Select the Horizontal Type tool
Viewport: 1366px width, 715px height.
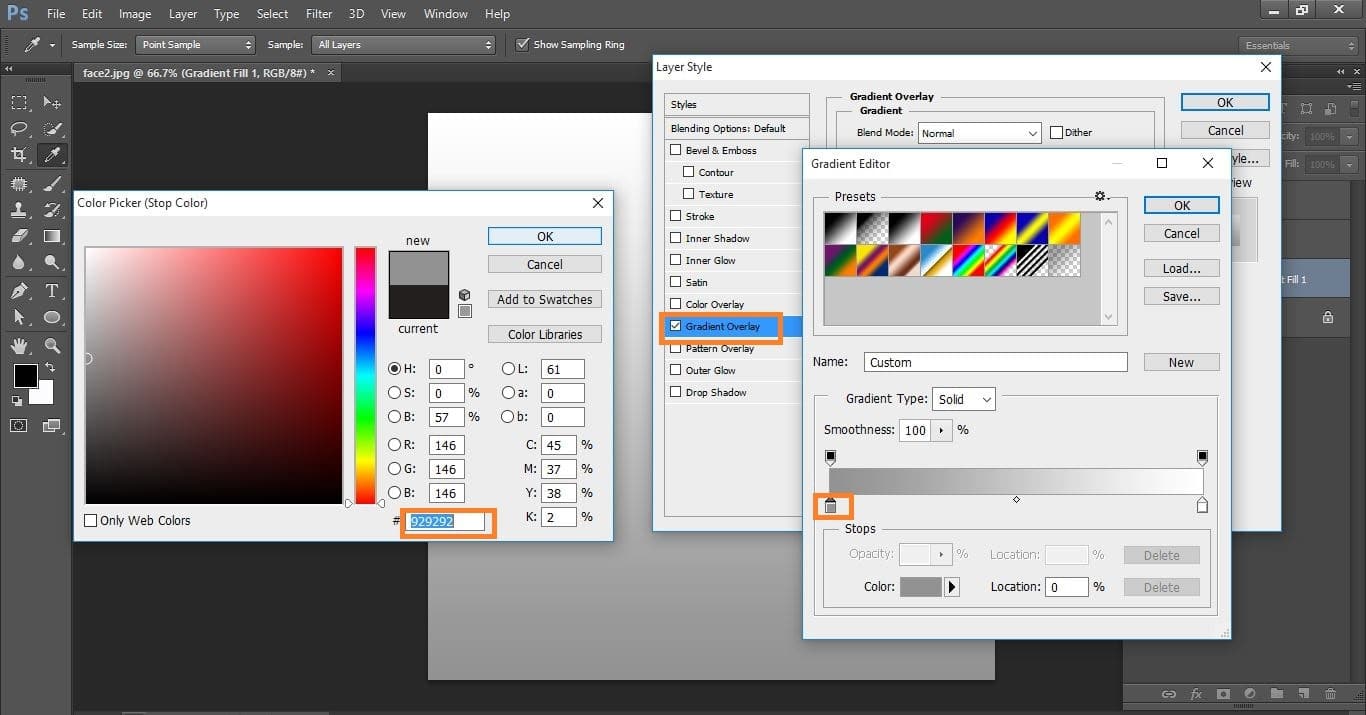51,291
